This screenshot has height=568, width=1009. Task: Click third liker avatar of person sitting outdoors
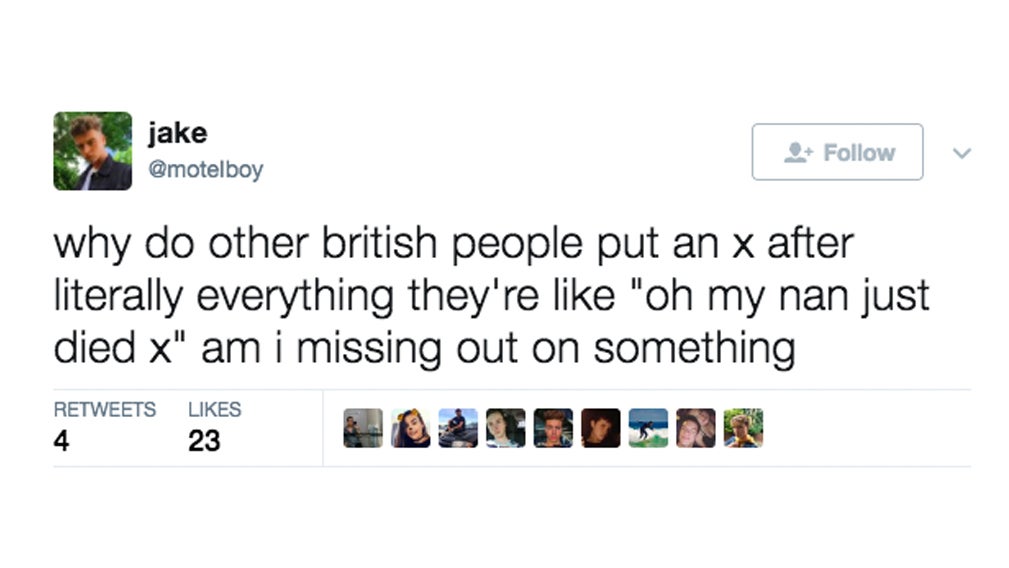pyautogui.click(x=458, y=428)
